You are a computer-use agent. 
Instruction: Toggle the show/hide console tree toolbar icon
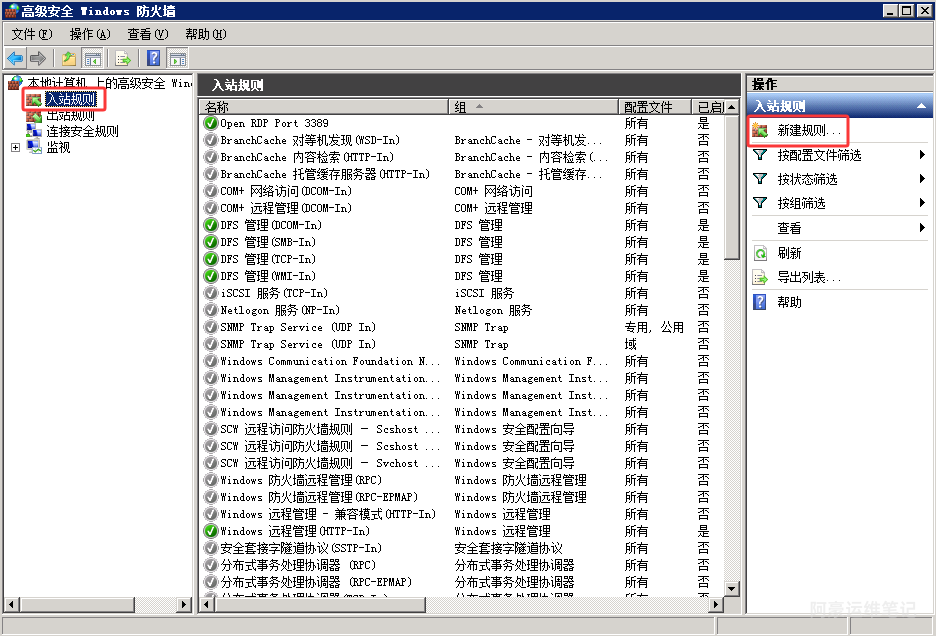[93, 58]
